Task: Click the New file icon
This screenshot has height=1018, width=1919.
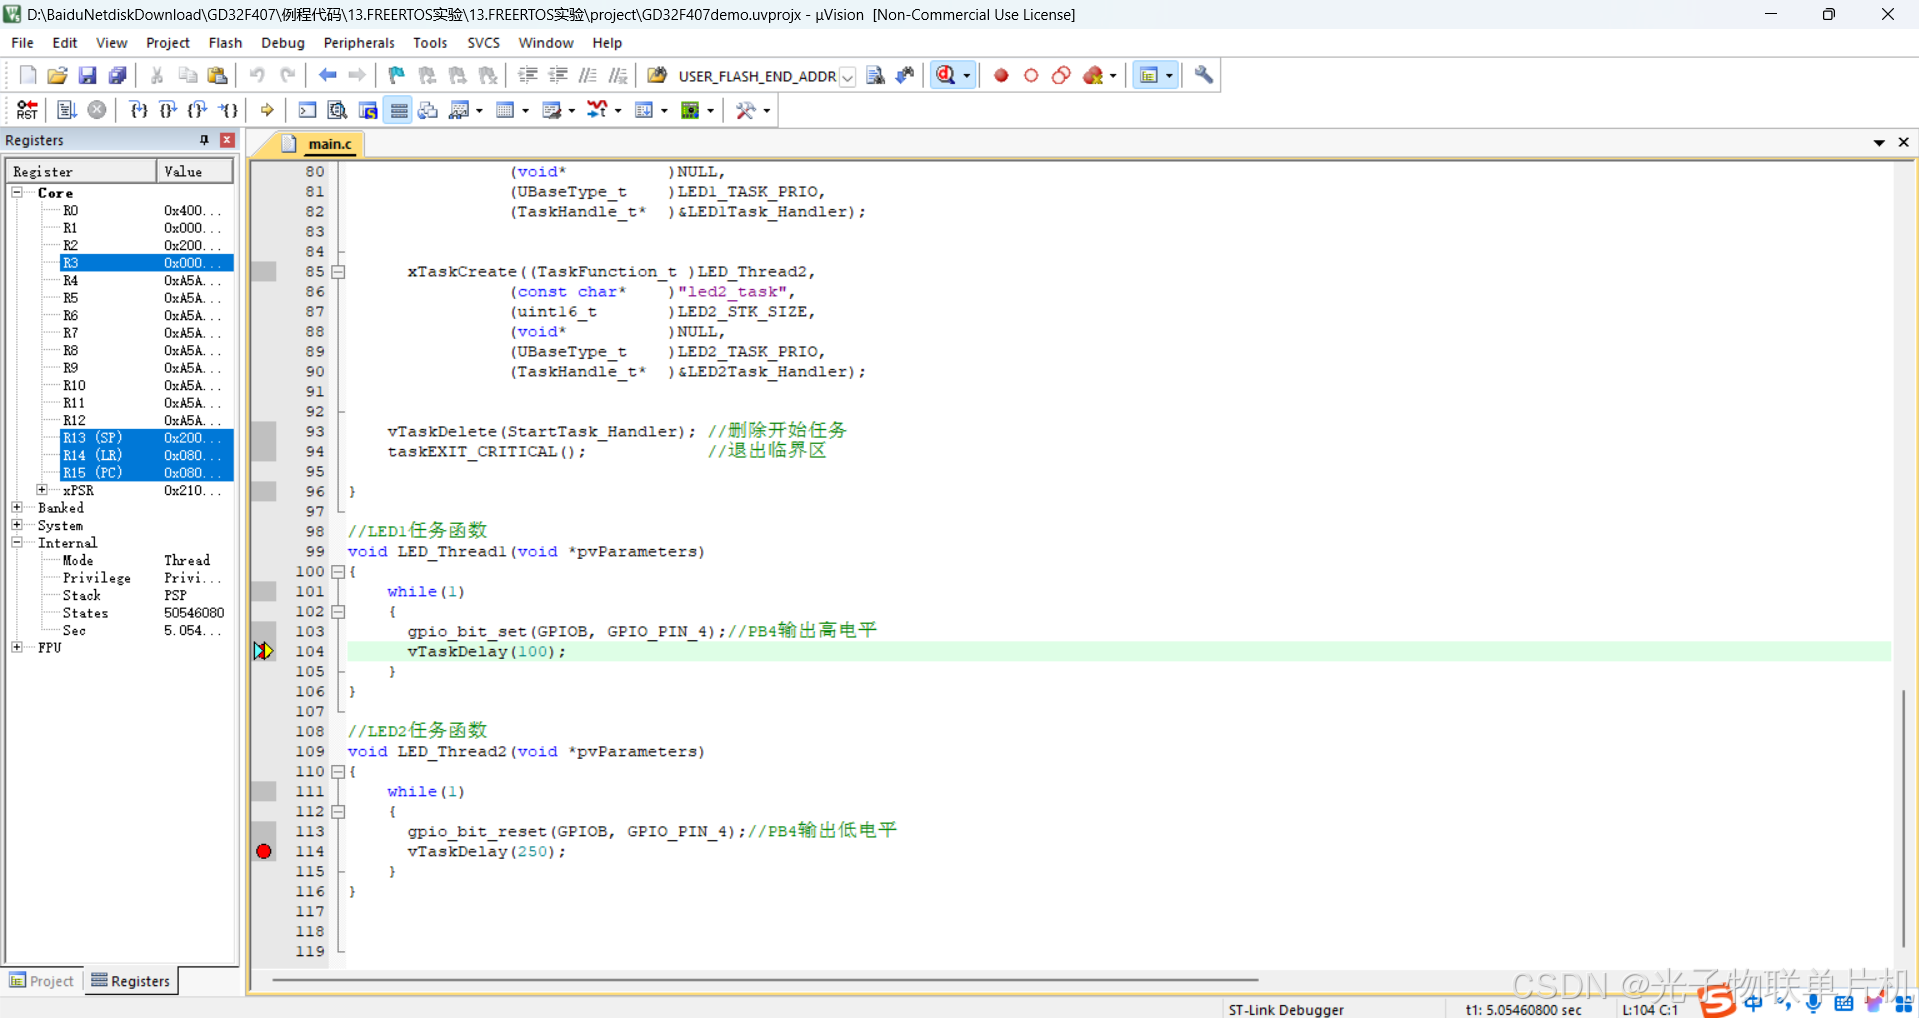Action: [x=28, y=75]
